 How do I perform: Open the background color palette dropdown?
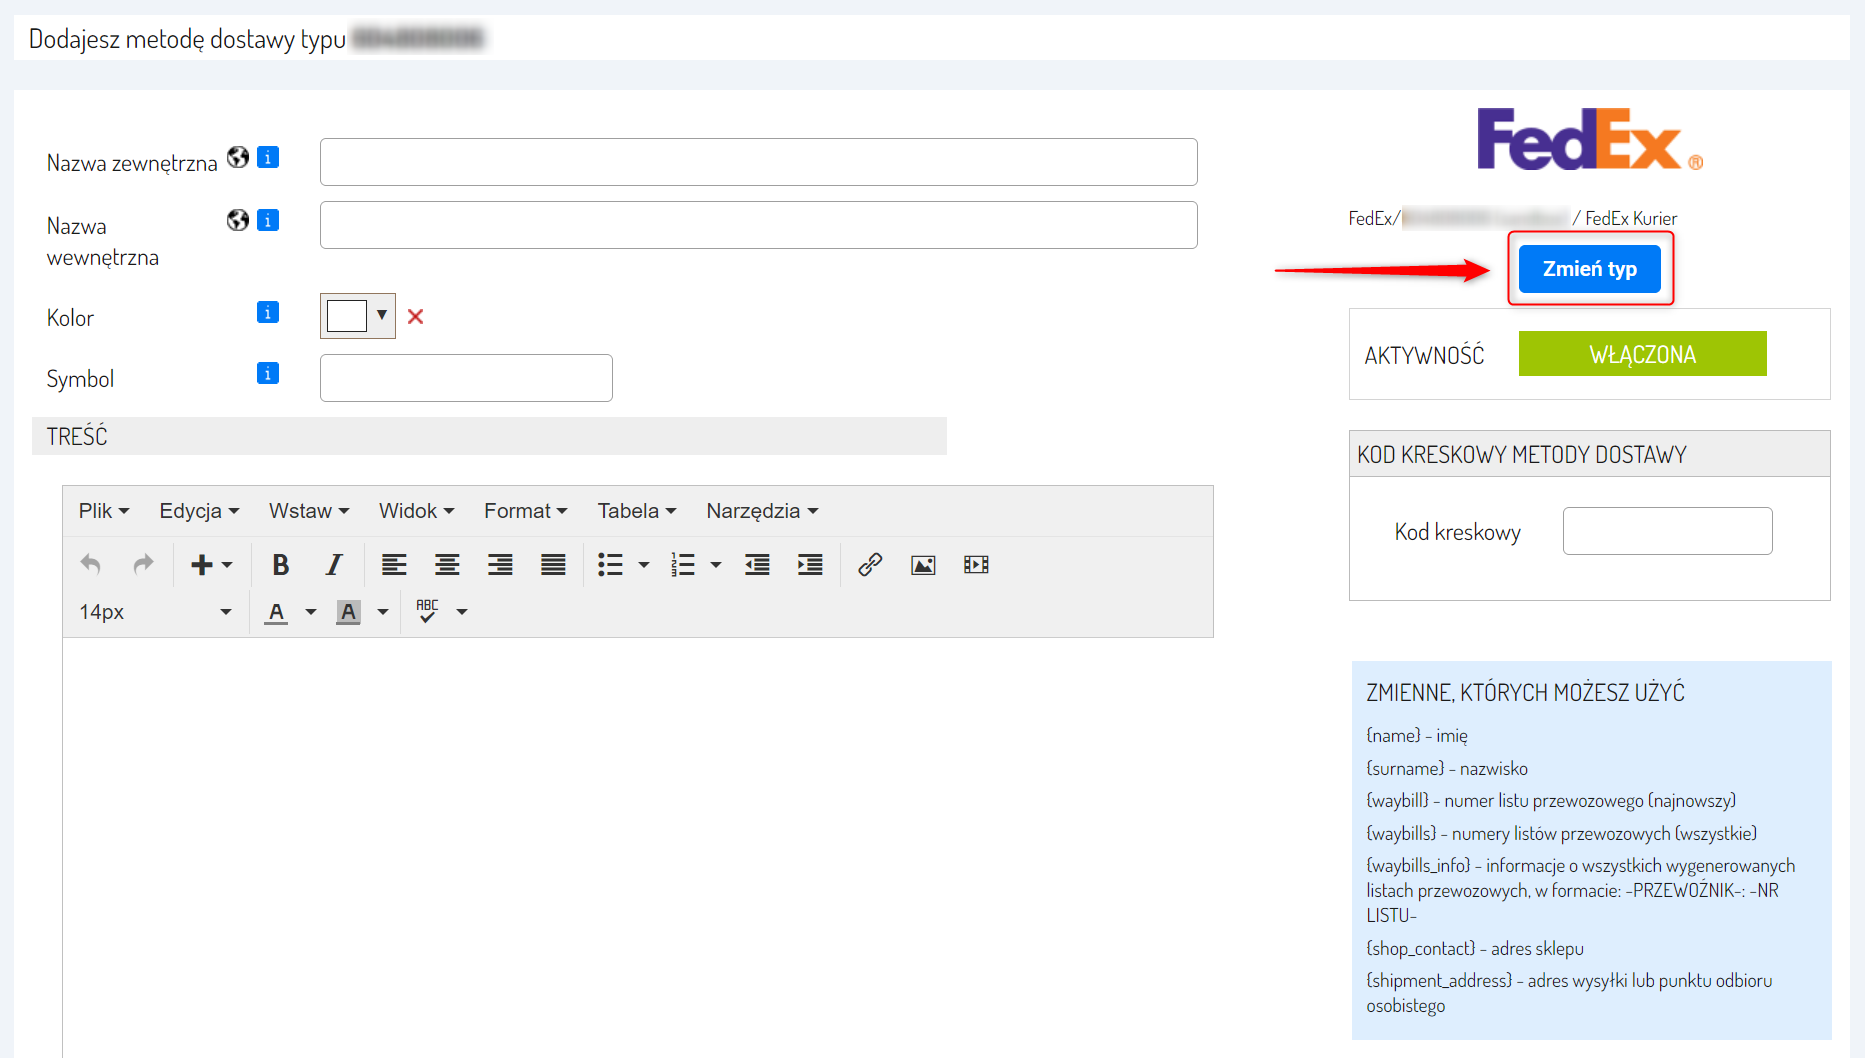pos(383,612)
